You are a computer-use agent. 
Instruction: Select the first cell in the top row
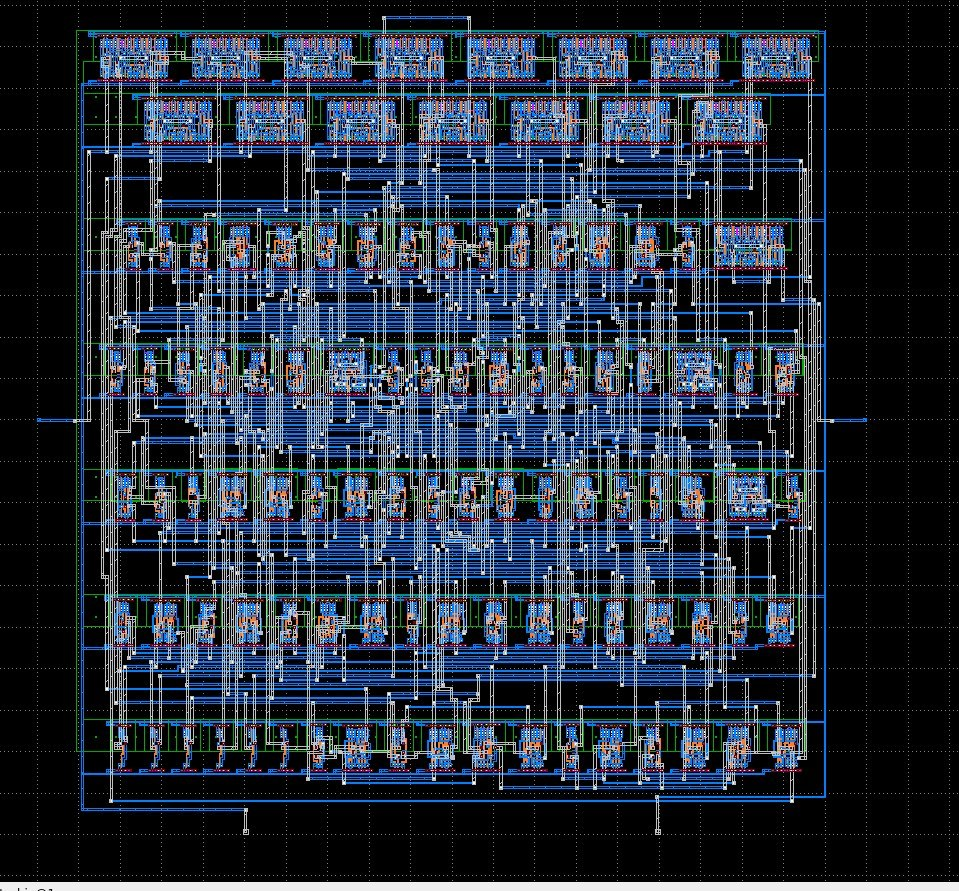(x=134, y=58)
